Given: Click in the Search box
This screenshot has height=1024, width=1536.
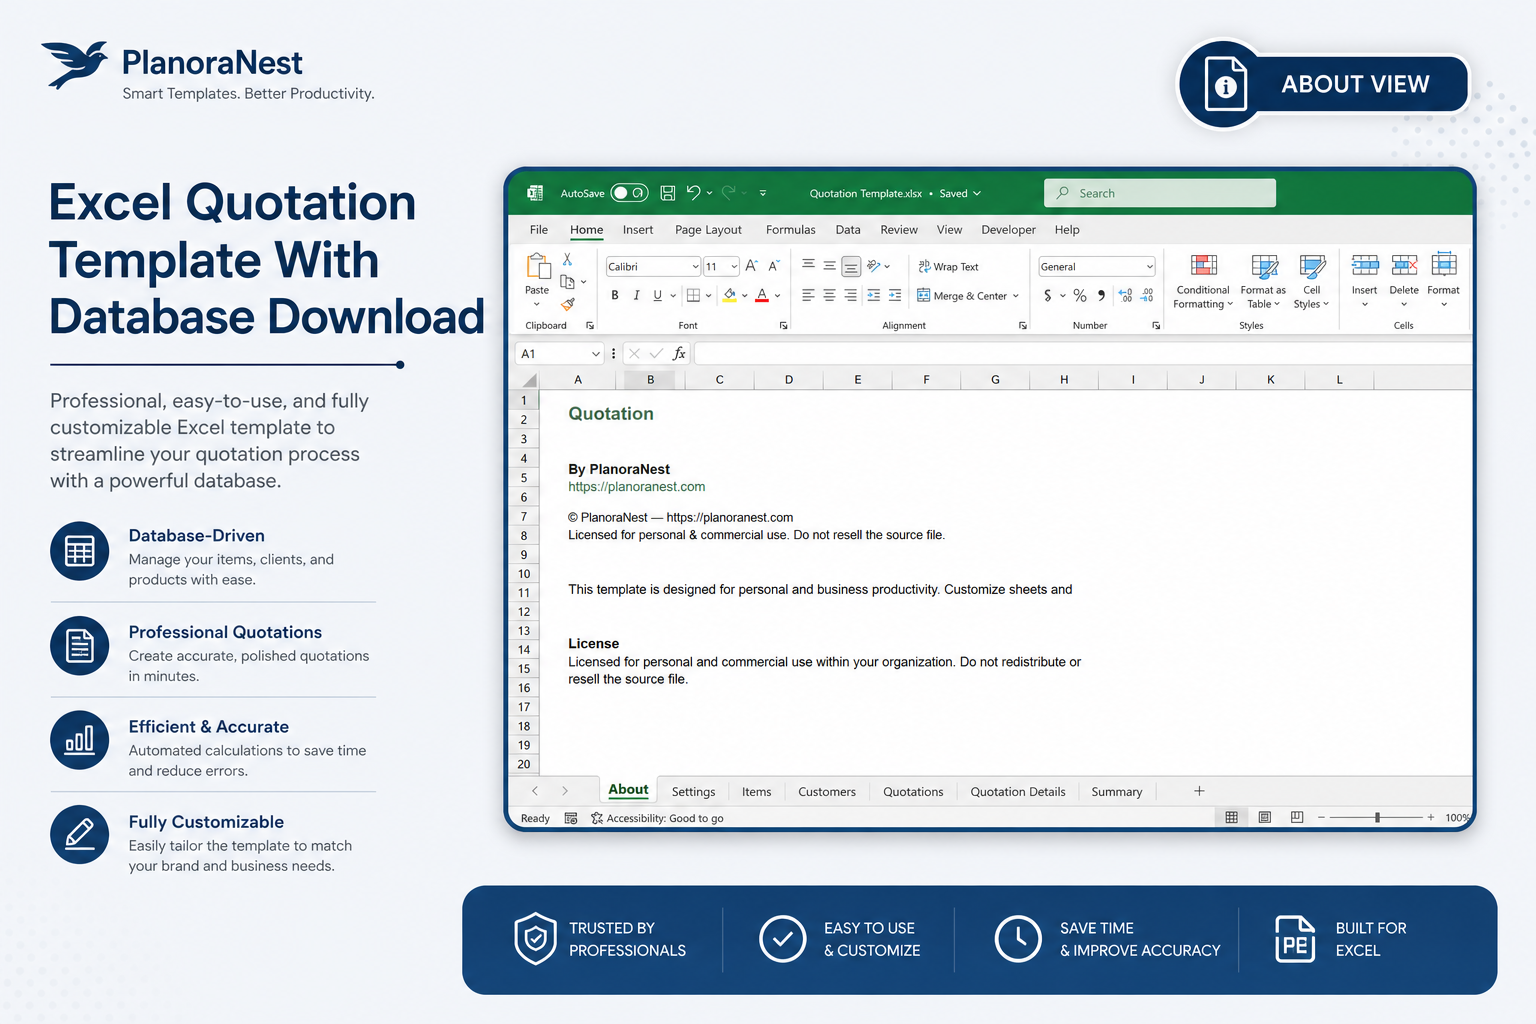Looking at the screenshot, I should 1160,193.
